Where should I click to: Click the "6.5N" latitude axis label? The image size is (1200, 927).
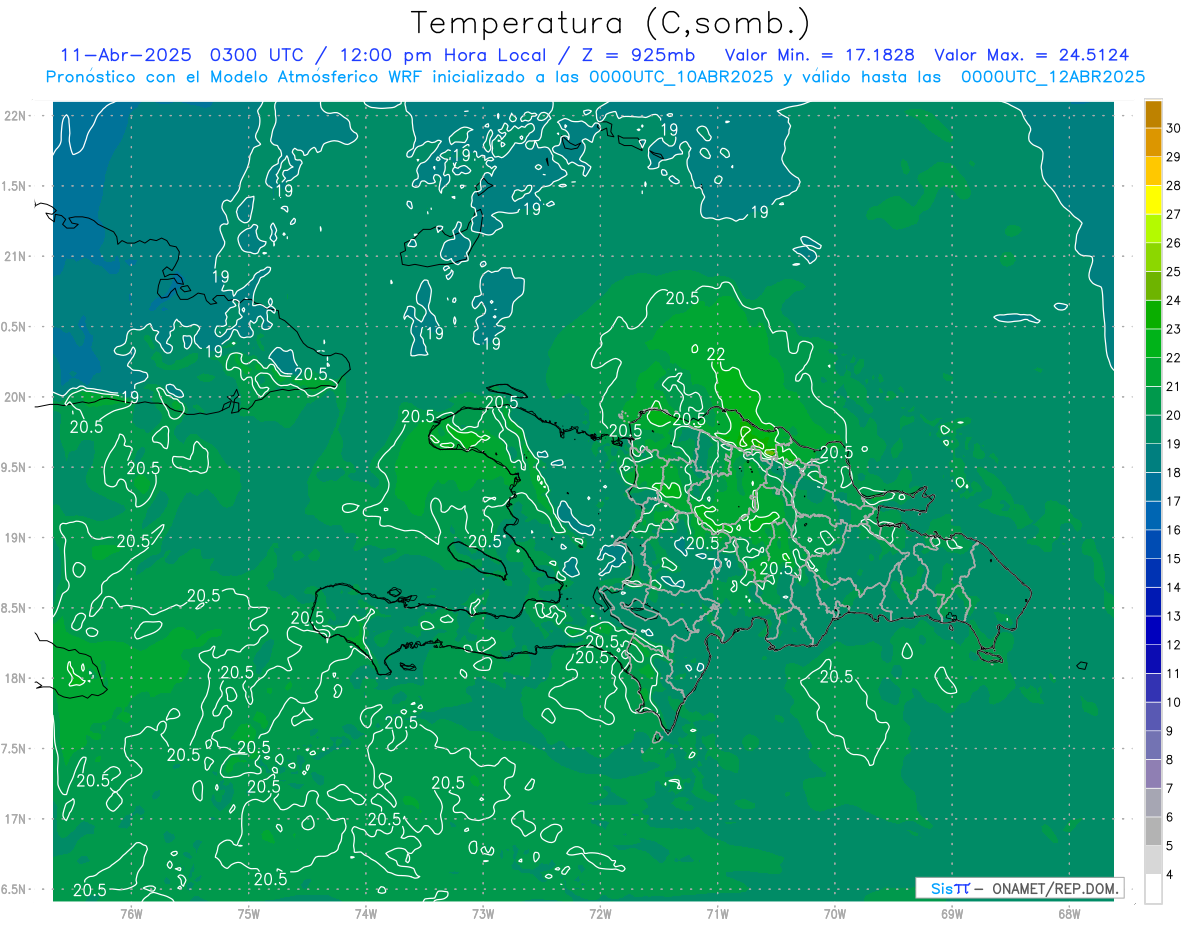coord(13,889)
